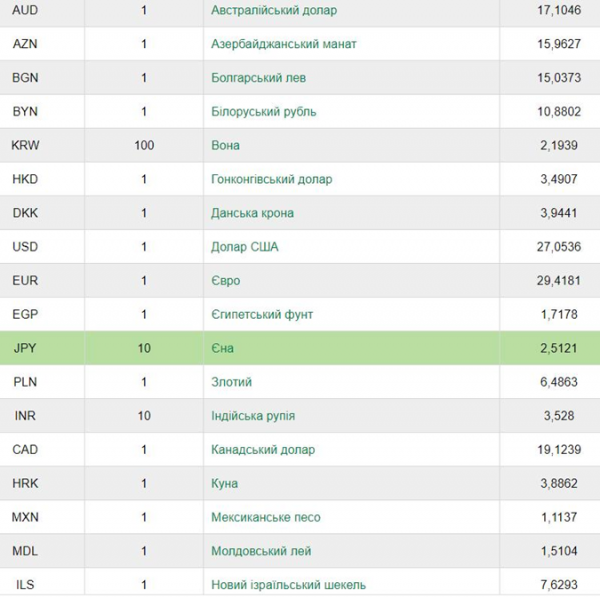600x598 pixels.
Task: Click the rate value 3,528
Action: pos(559,416)
